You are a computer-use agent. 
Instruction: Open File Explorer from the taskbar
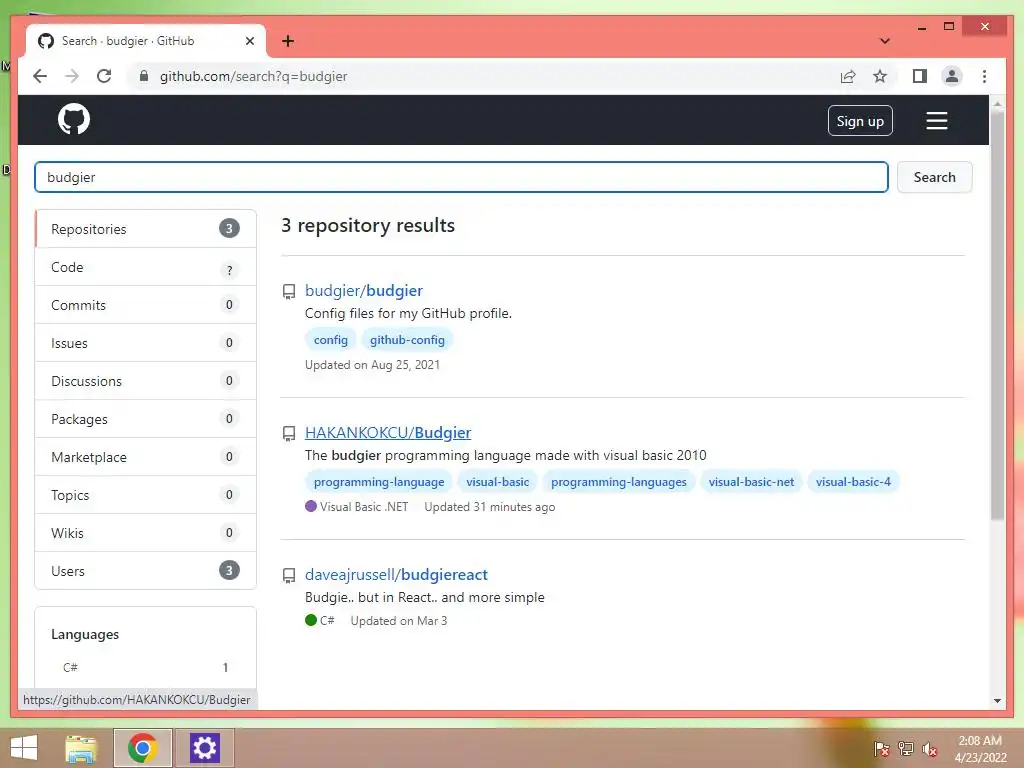pyautogui.click(x=81, y=748)
